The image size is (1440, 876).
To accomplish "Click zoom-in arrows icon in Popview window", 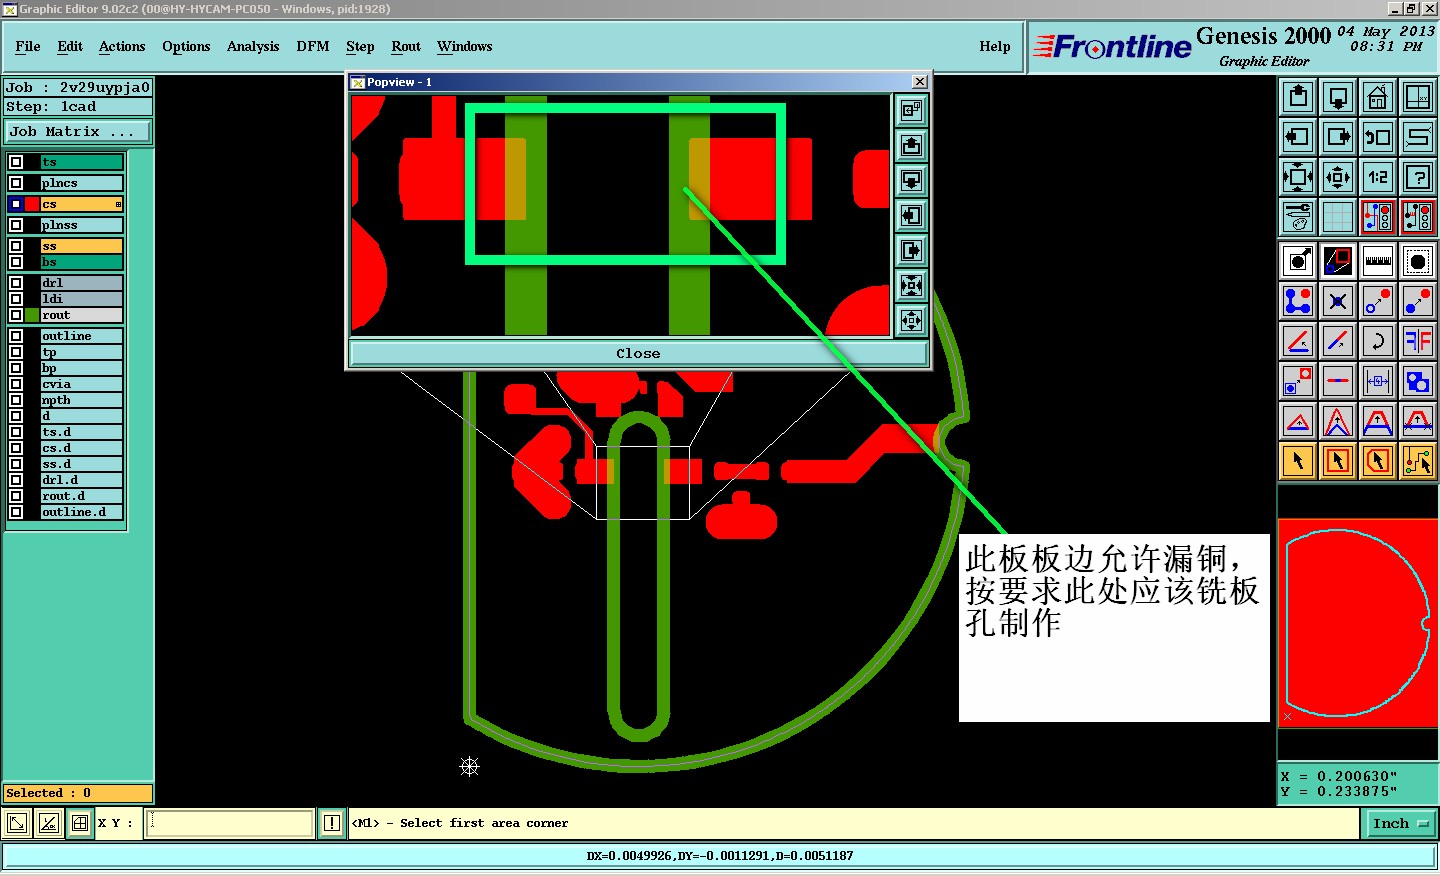I will [x=911, y=285].
